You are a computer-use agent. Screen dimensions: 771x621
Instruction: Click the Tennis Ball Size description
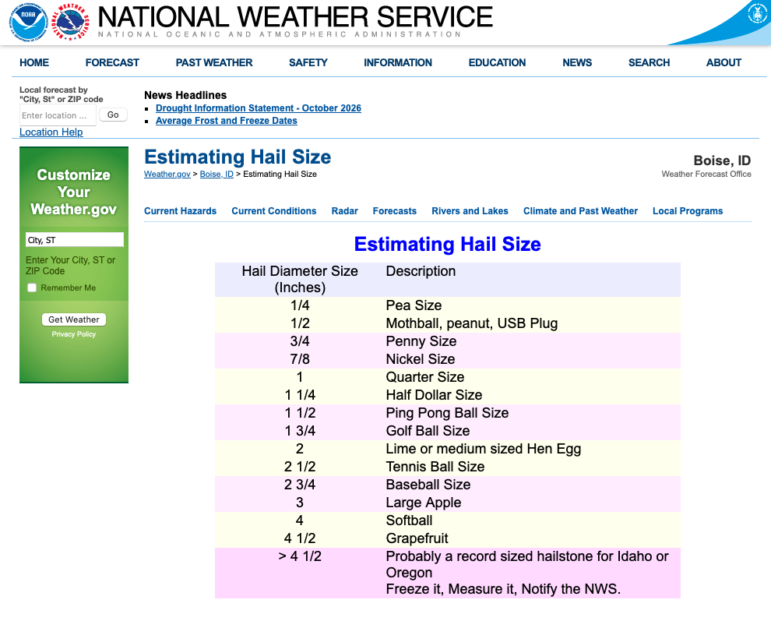[x=435, y=467]
